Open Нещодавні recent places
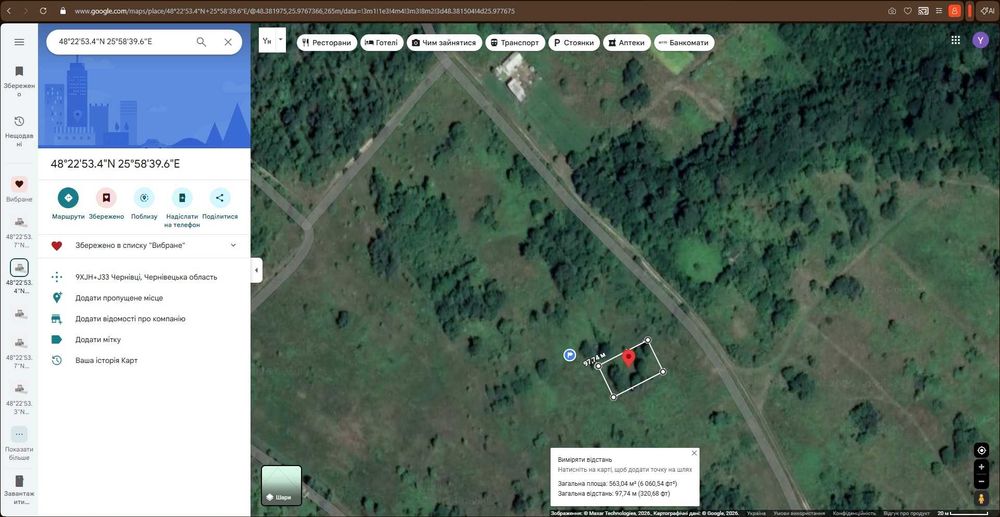Screen dimensions: 1000x517 (x=19, y=131)
